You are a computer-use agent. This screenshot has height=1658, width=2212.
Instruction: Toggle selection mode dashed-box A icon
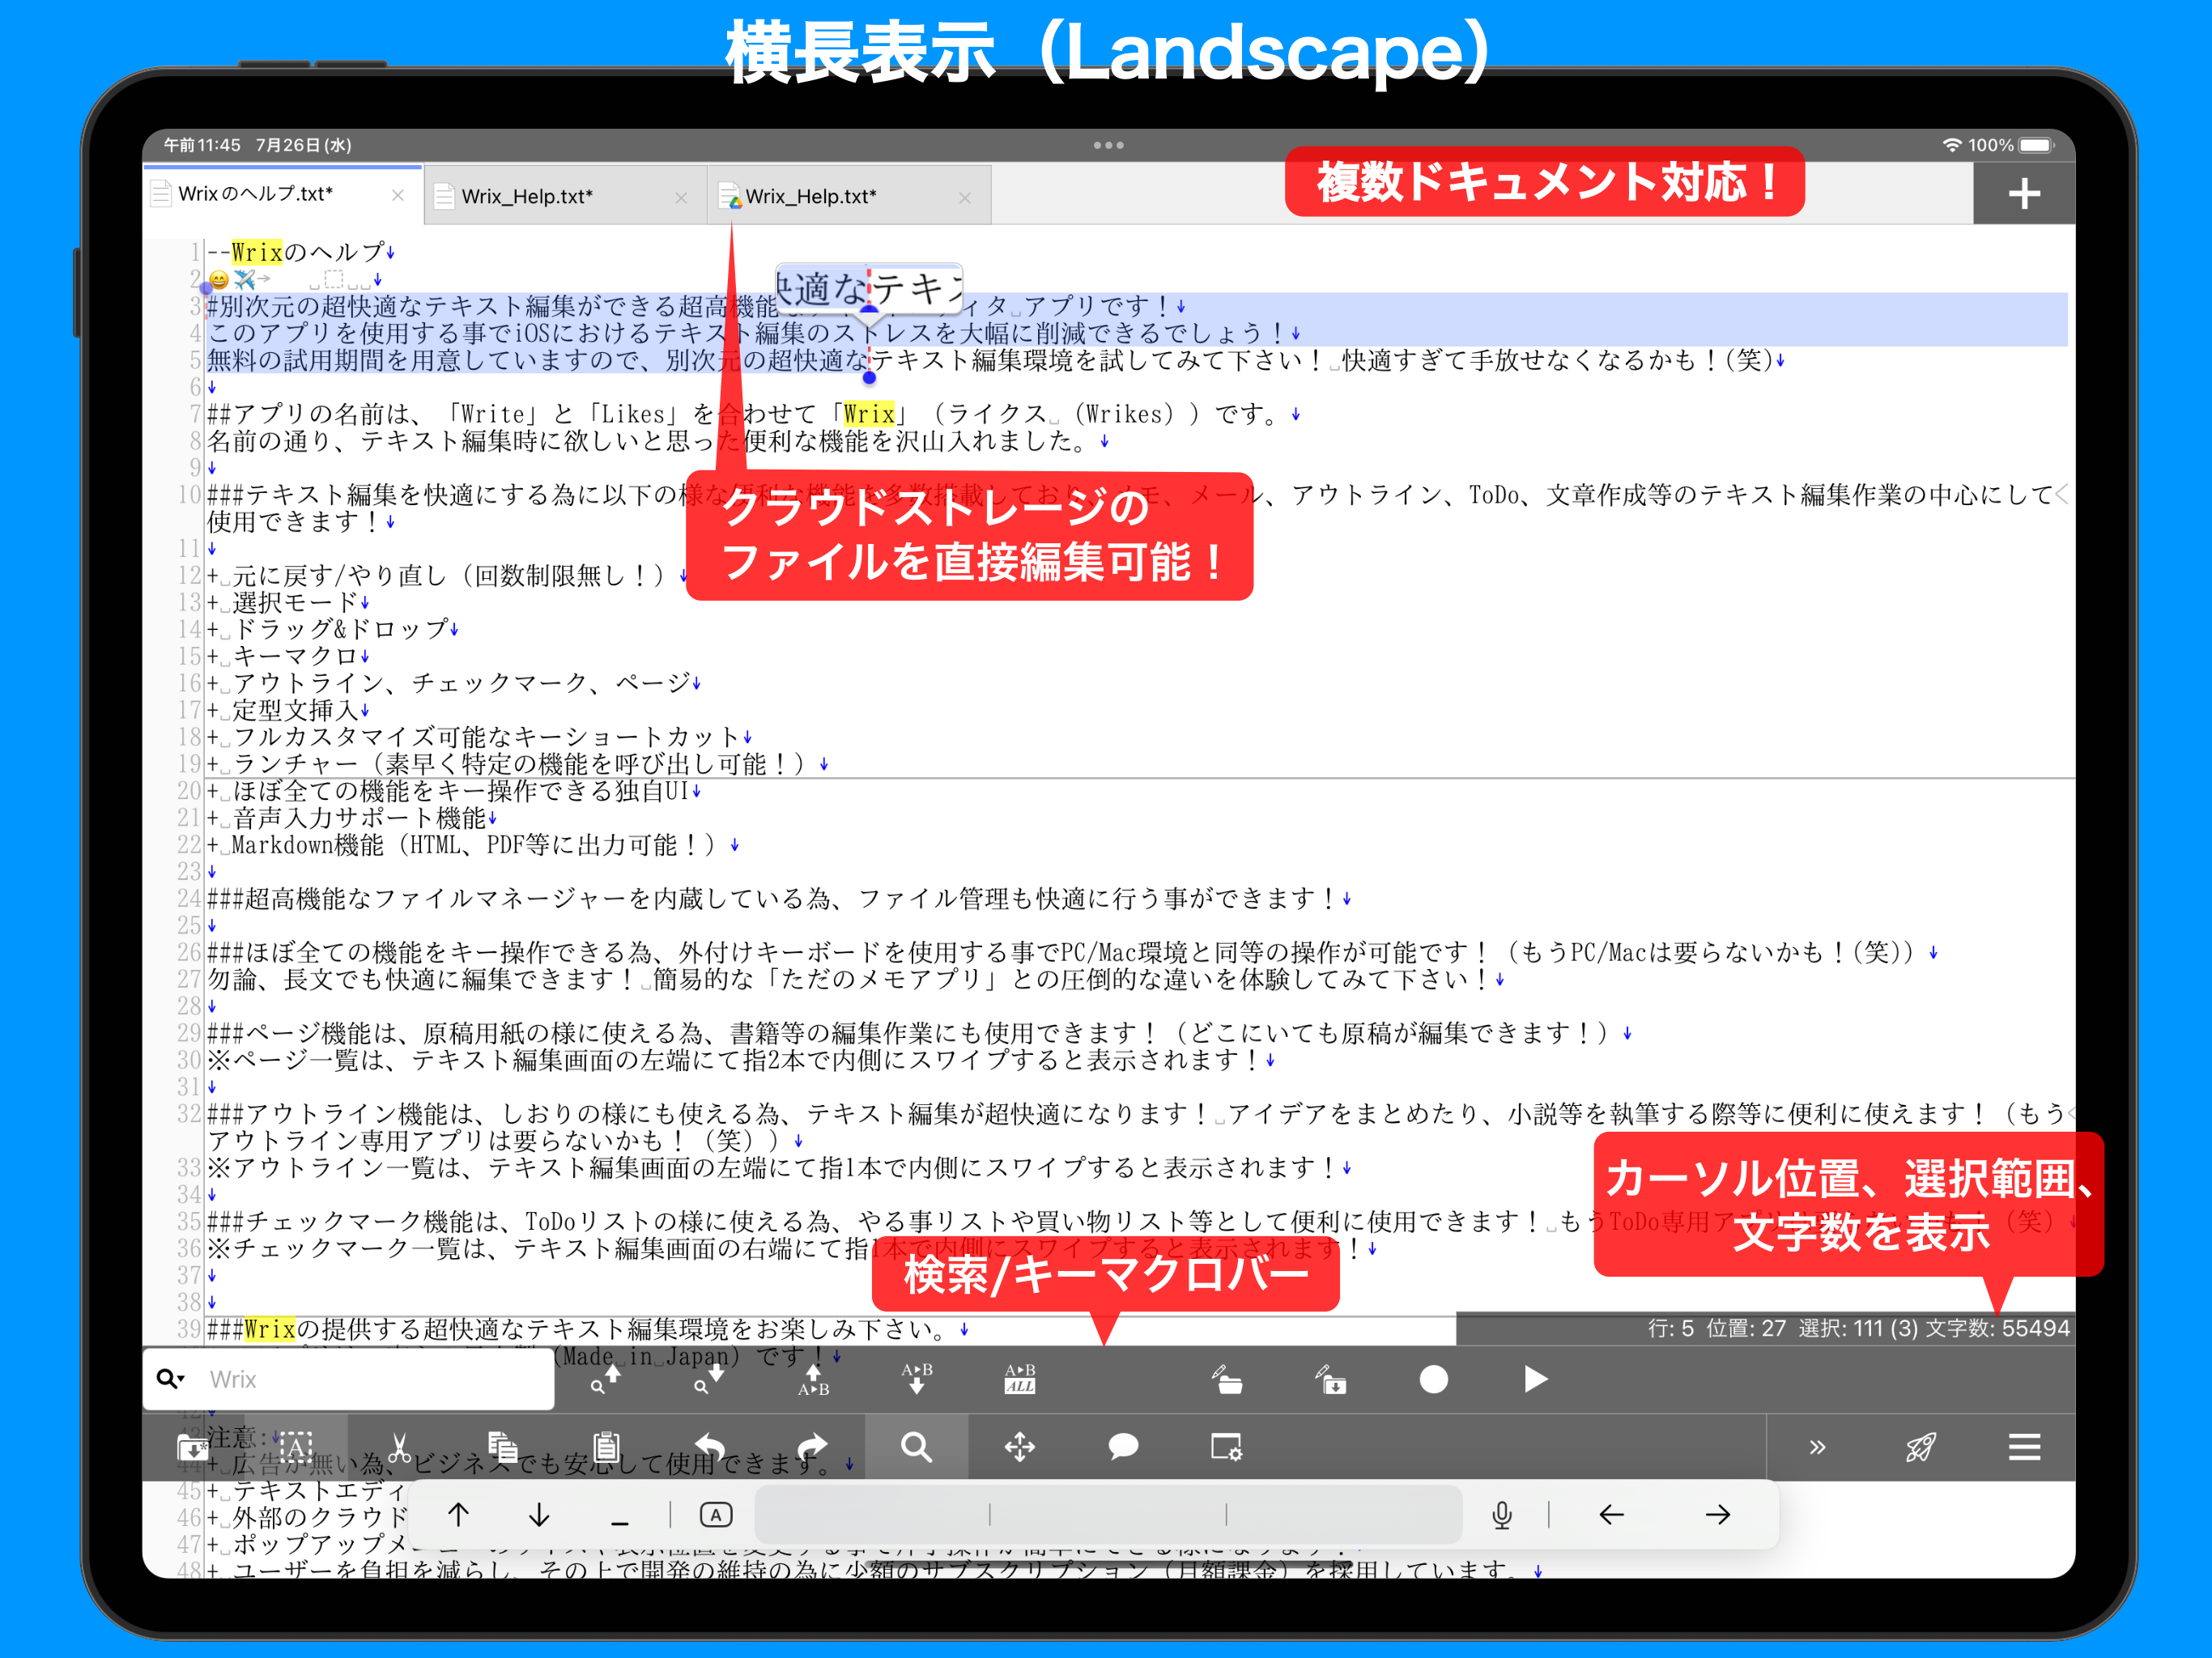[x=295, y=1447]
